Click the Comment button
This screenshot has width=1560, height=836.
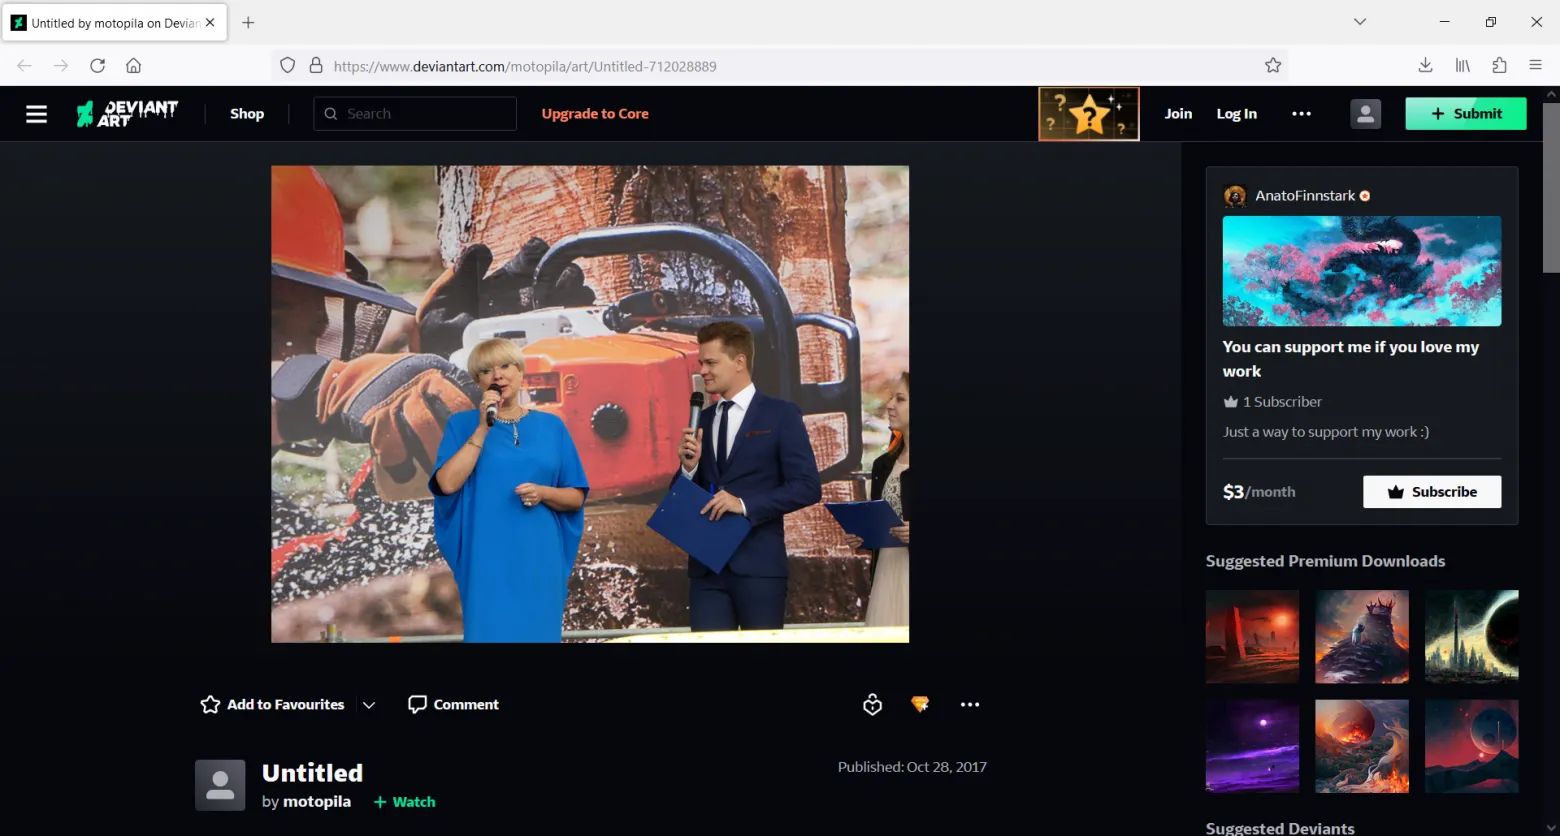pyautogui.click(x=453, y=705)
